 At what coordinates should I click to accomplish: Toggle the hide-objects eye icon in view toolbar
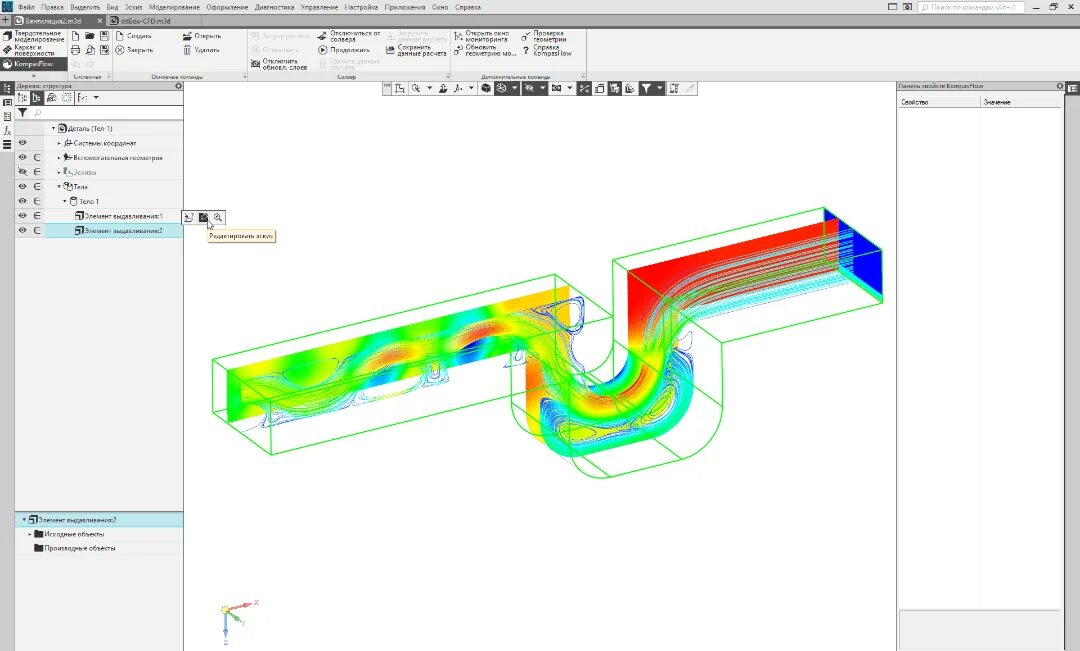point(529,88)
